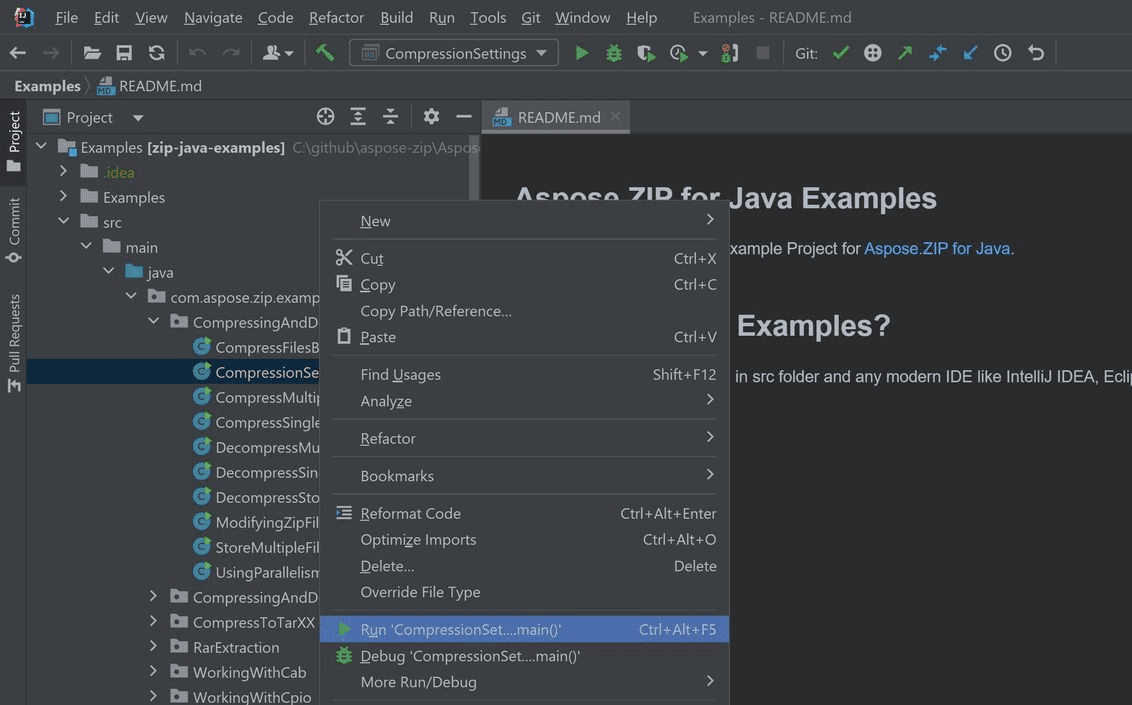Click the green Run button in toolbar
Viewport: 1132px width, 705px height.
coord(581,53)
